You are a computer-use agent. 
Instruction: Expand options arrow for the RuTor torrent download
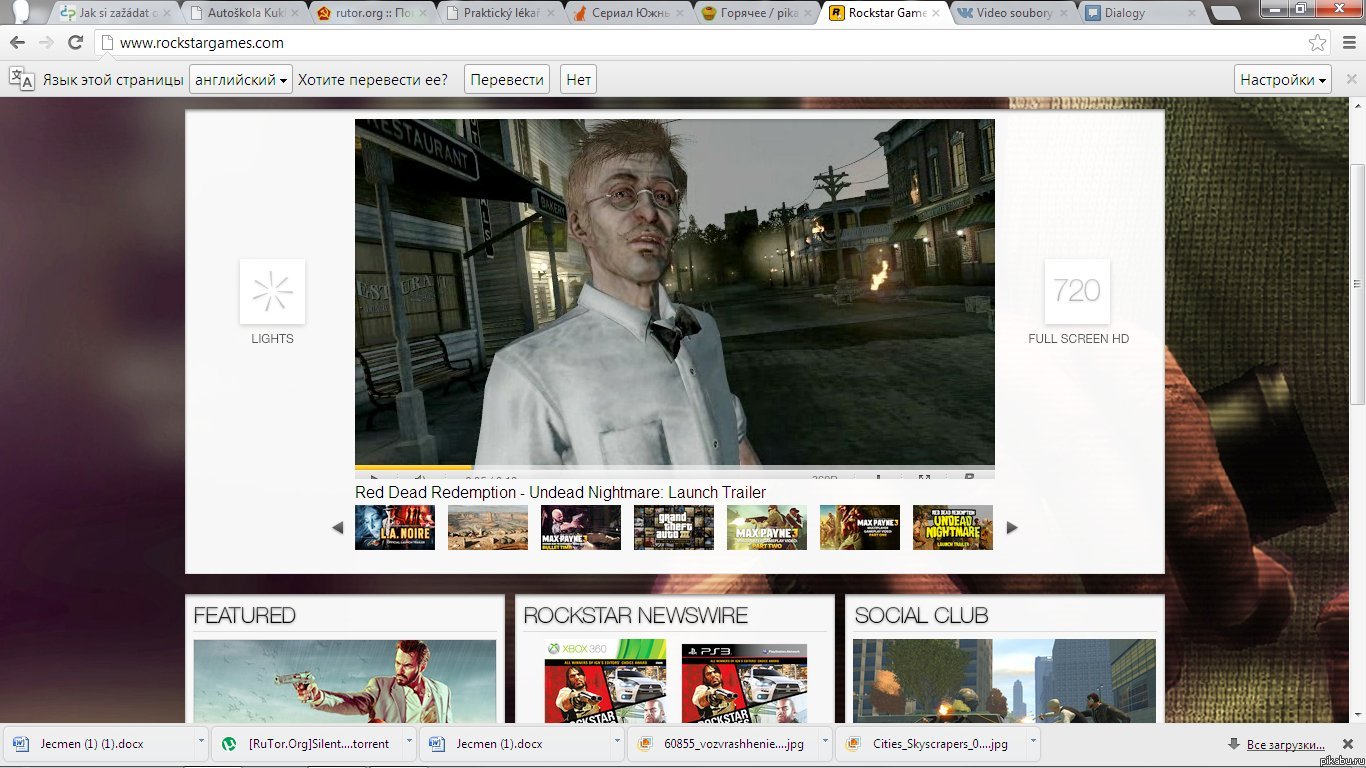pyautogui.click(x=409, y=743)
